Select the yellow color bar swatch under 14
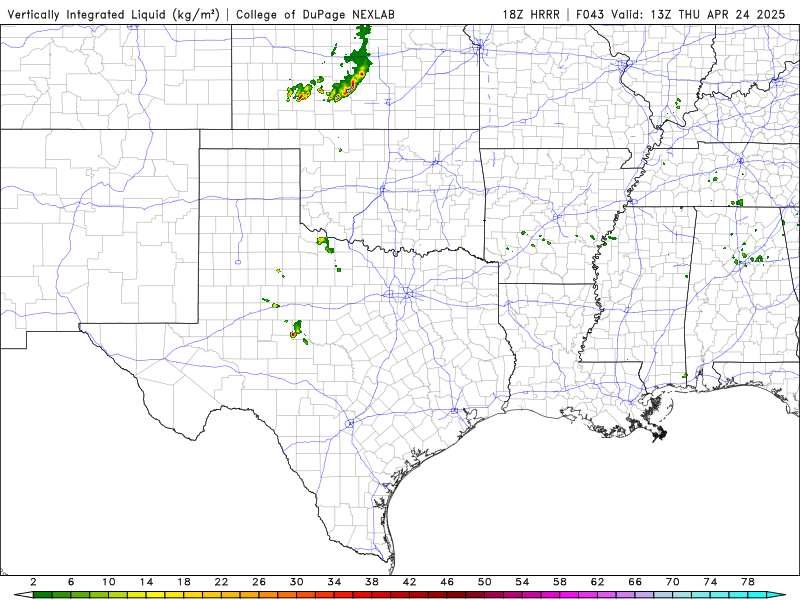The image size is (800, 600). [156, 595]
